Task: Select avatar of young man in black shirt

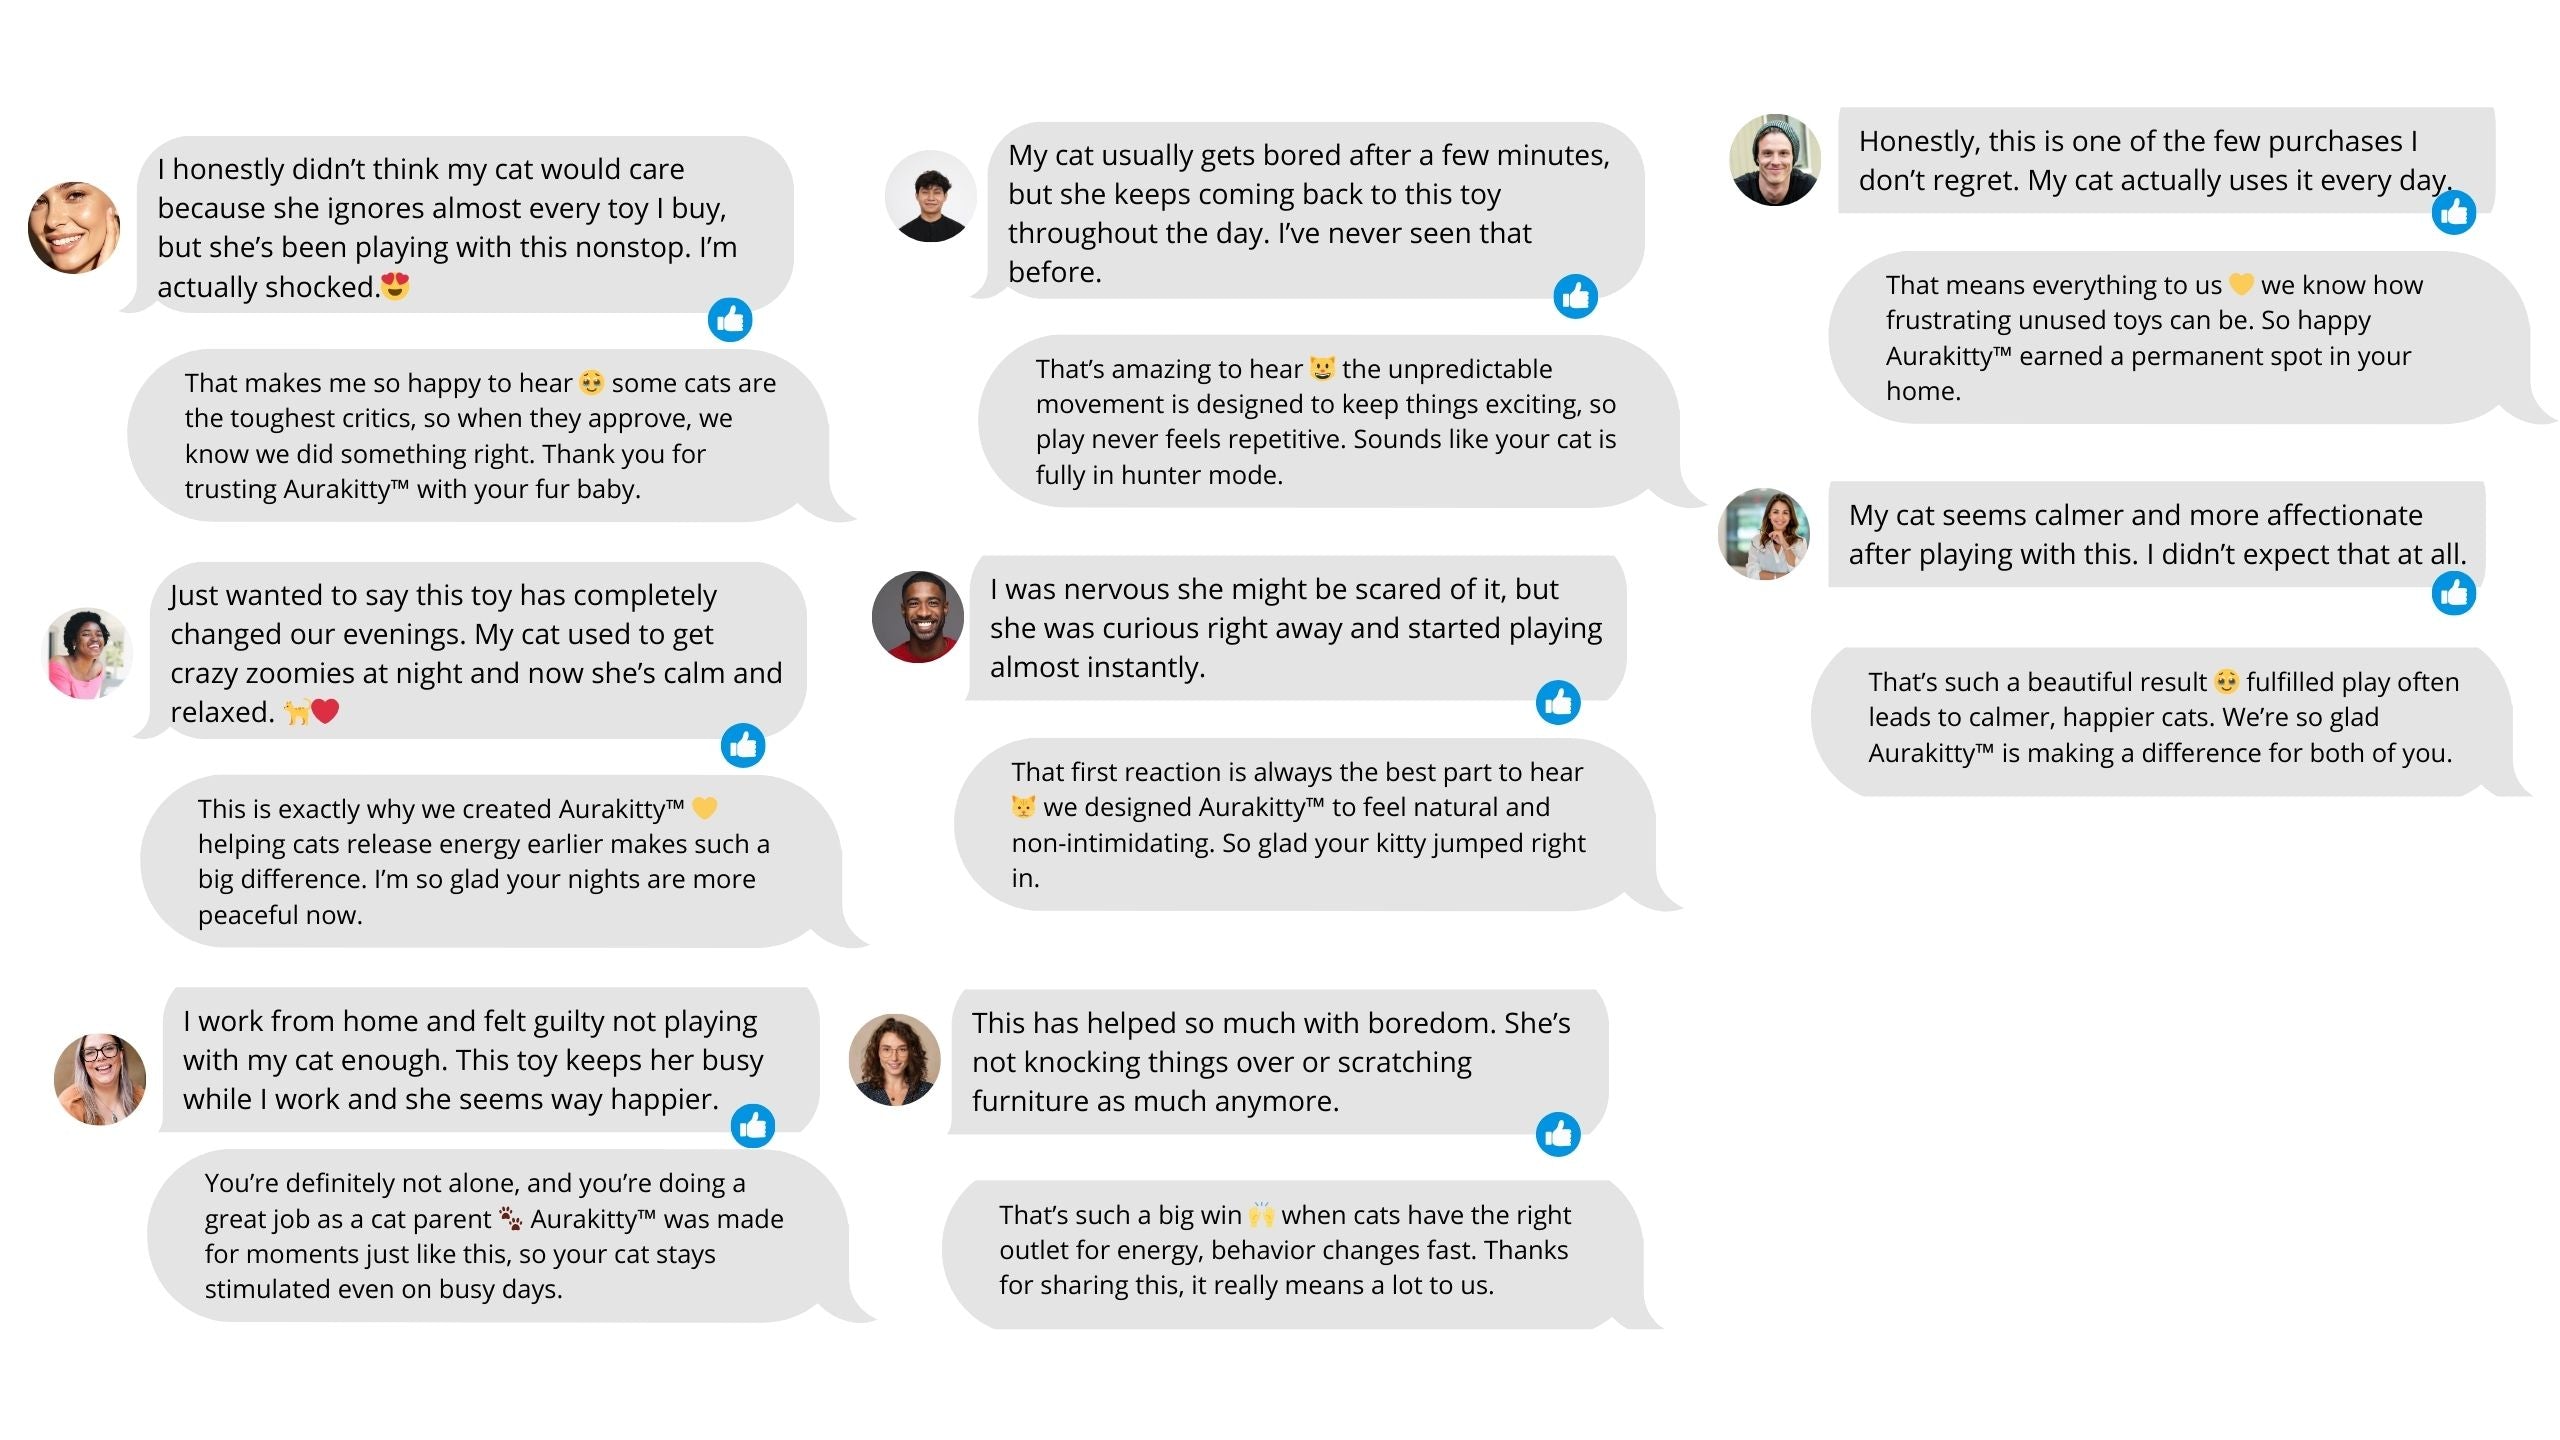Action: coord(930,197)
